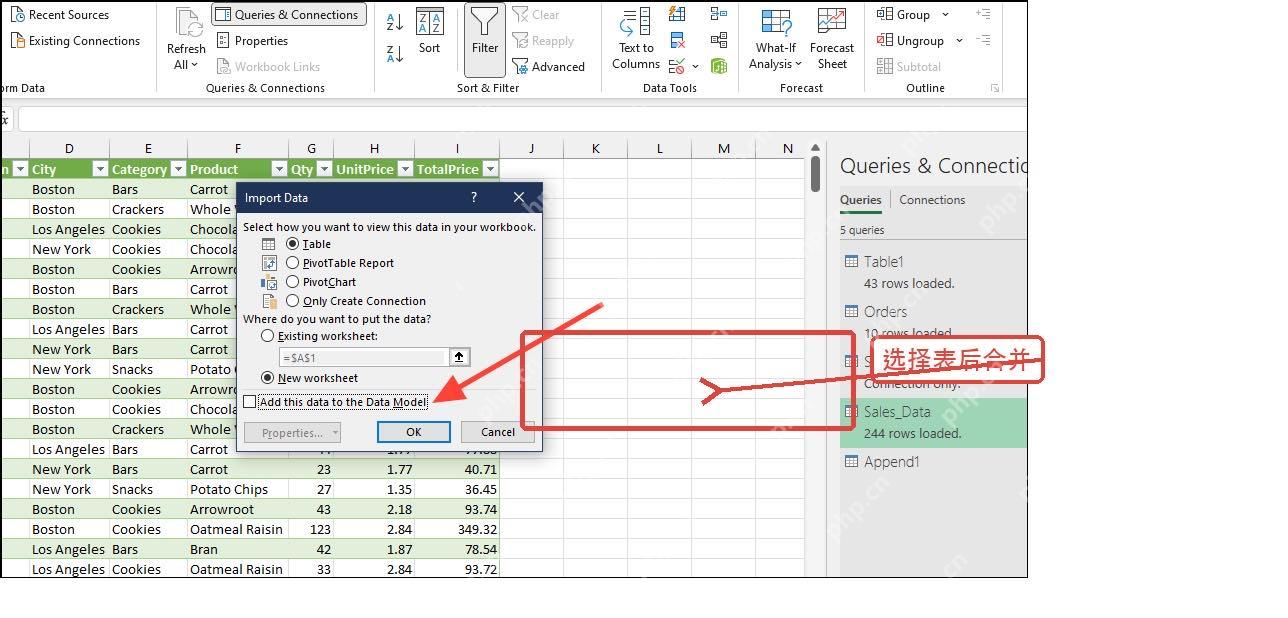
Task: Select Table1 query in pane
Action: [x=933, y=272]
